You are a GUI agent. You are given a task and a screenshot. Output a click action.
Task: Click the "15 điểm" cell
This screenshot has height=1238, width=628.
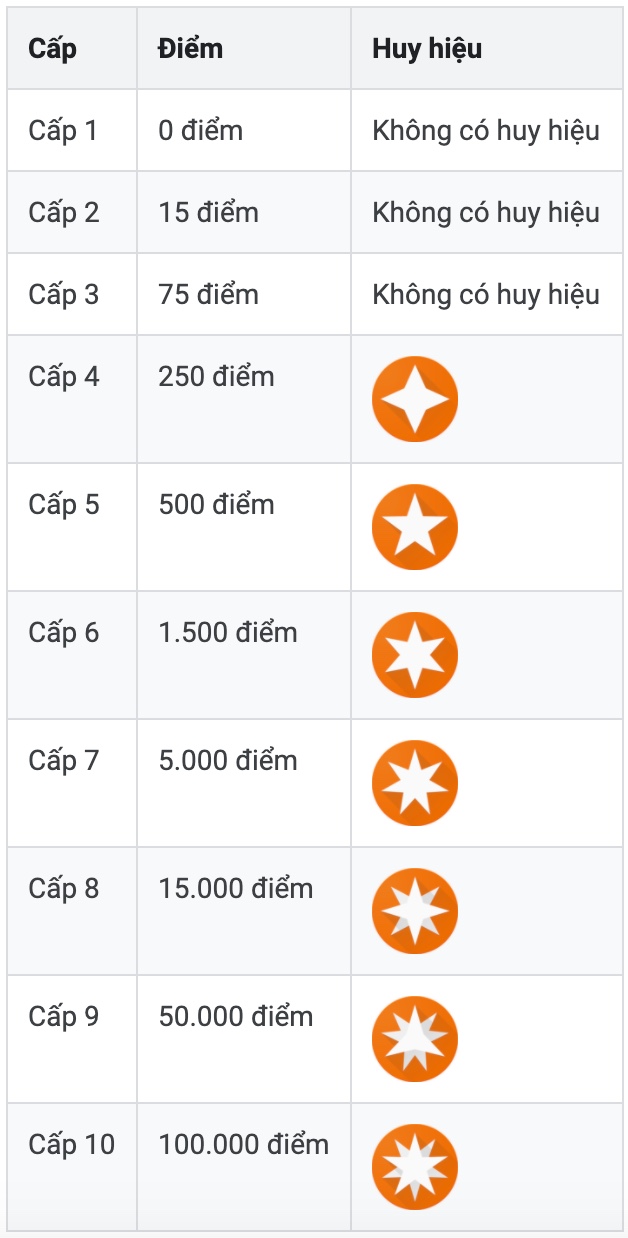[208, 212]
